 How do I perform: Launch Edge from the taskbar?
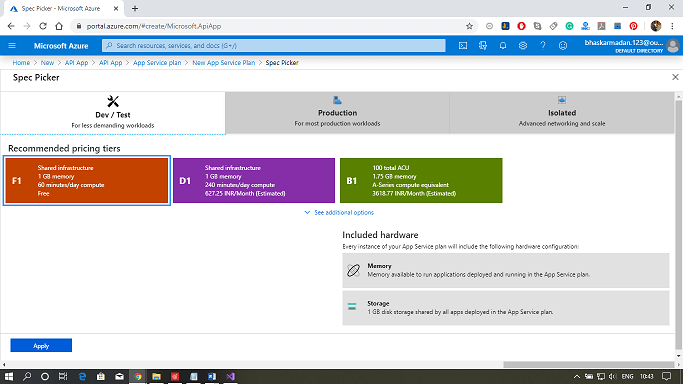point(82,377)
